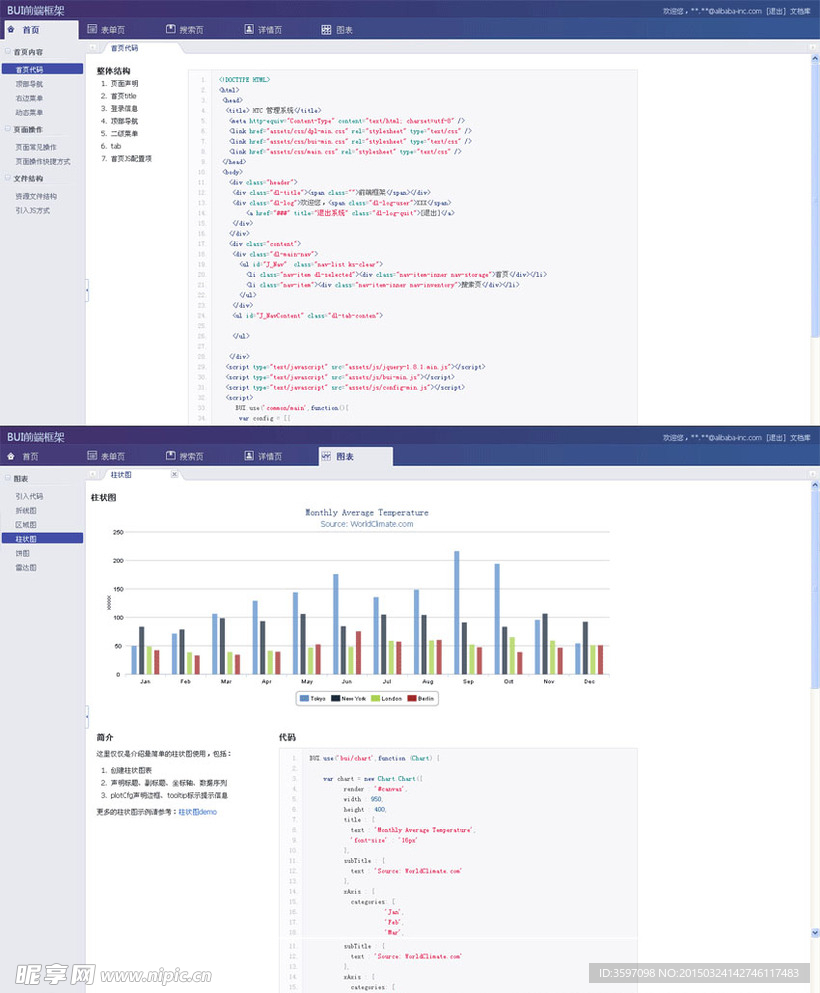Open 资源文件结构 in the sidebar
Image resolution: width=820 pixels, height=993 pixels.
[36, 196]
